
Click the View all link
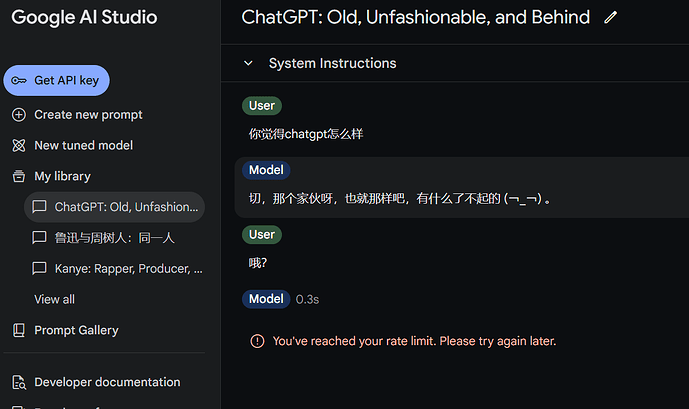tap(54, 300)
